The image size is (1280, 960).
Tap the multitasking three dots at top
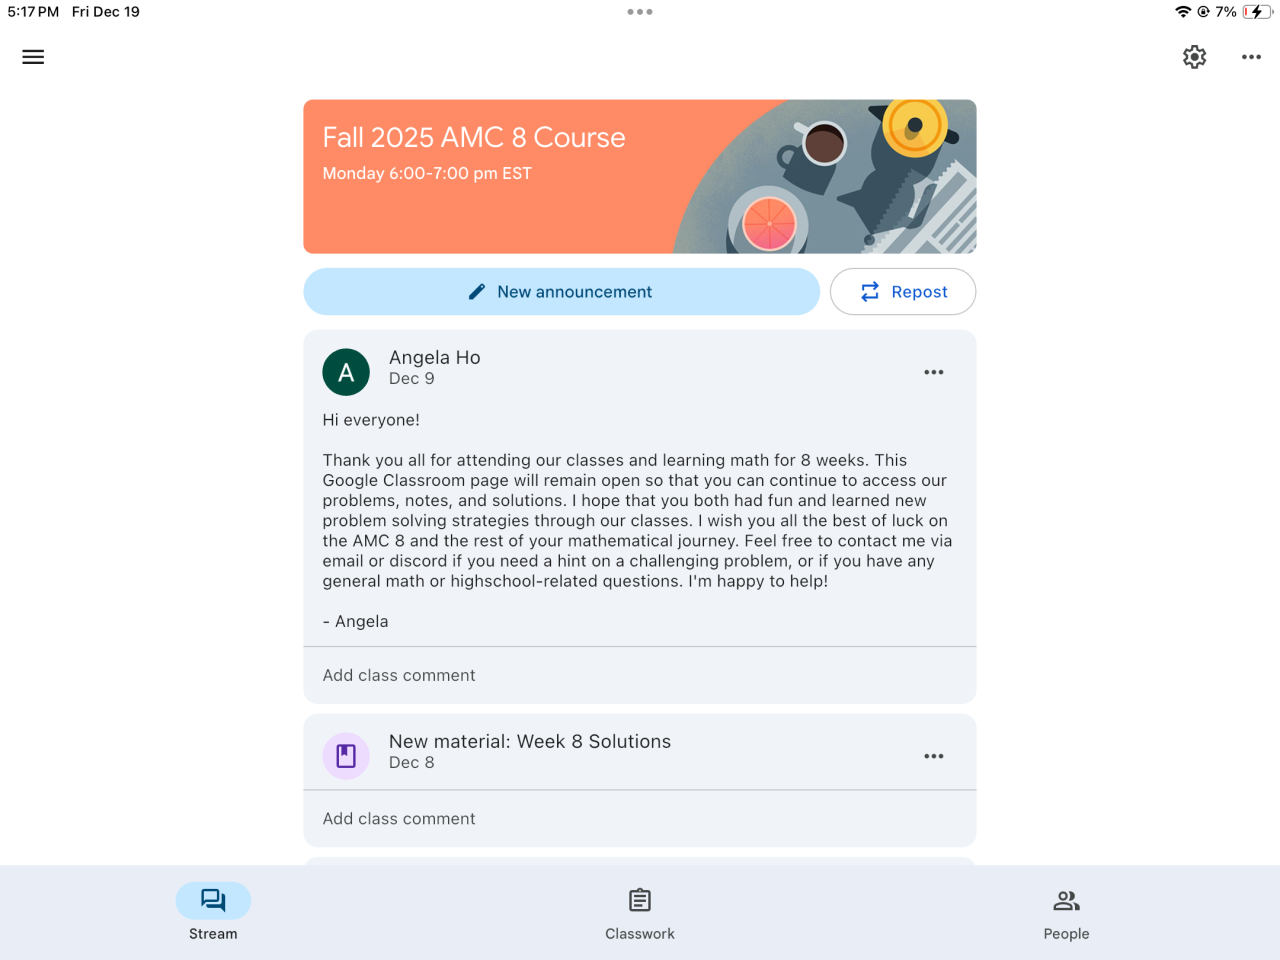point(640,12)
